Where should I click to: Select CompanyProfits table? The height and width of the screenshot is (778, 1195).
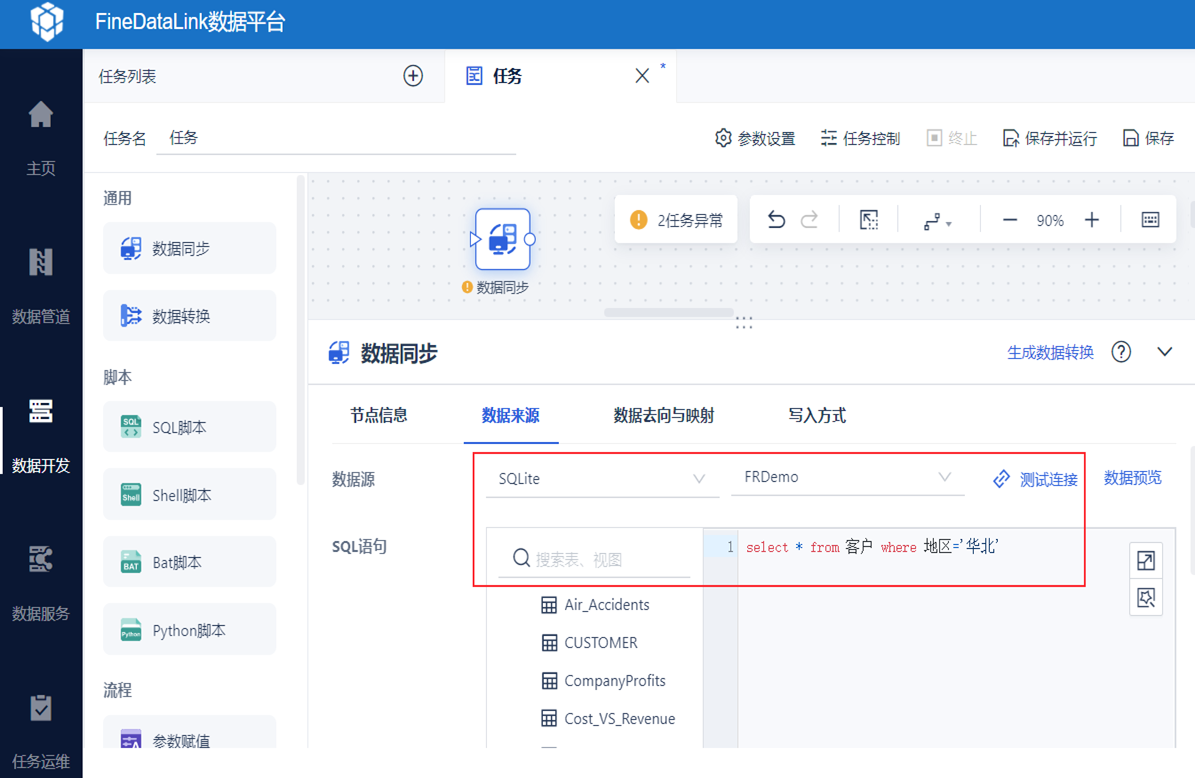point(603,681)
